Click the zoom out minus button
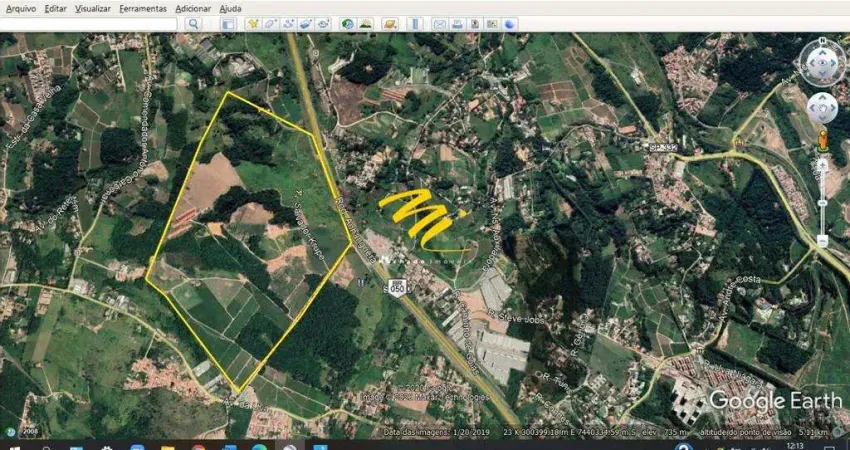 point(823,241)
